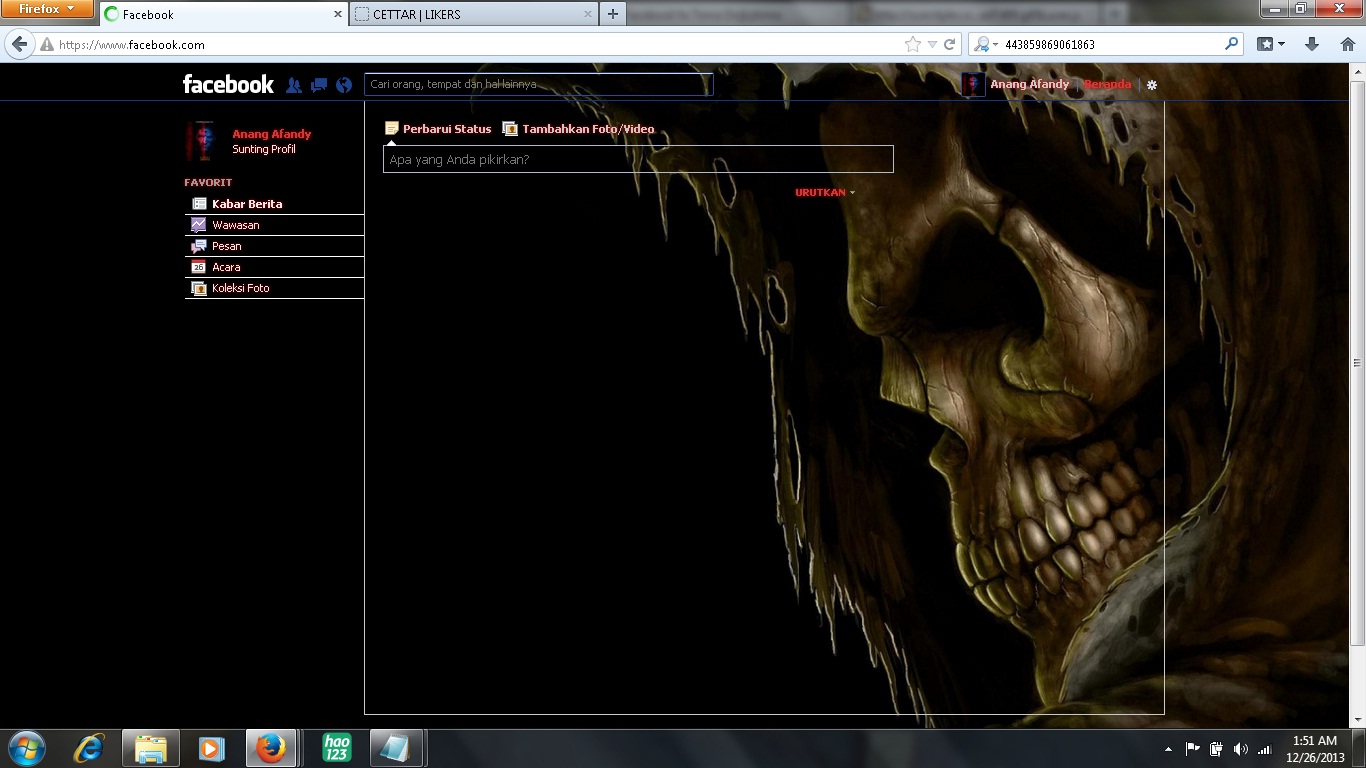Select the Perbarui Status tab
Image resolution: width=1366 pixels, height=768 pixels.
tap(438, 128)
